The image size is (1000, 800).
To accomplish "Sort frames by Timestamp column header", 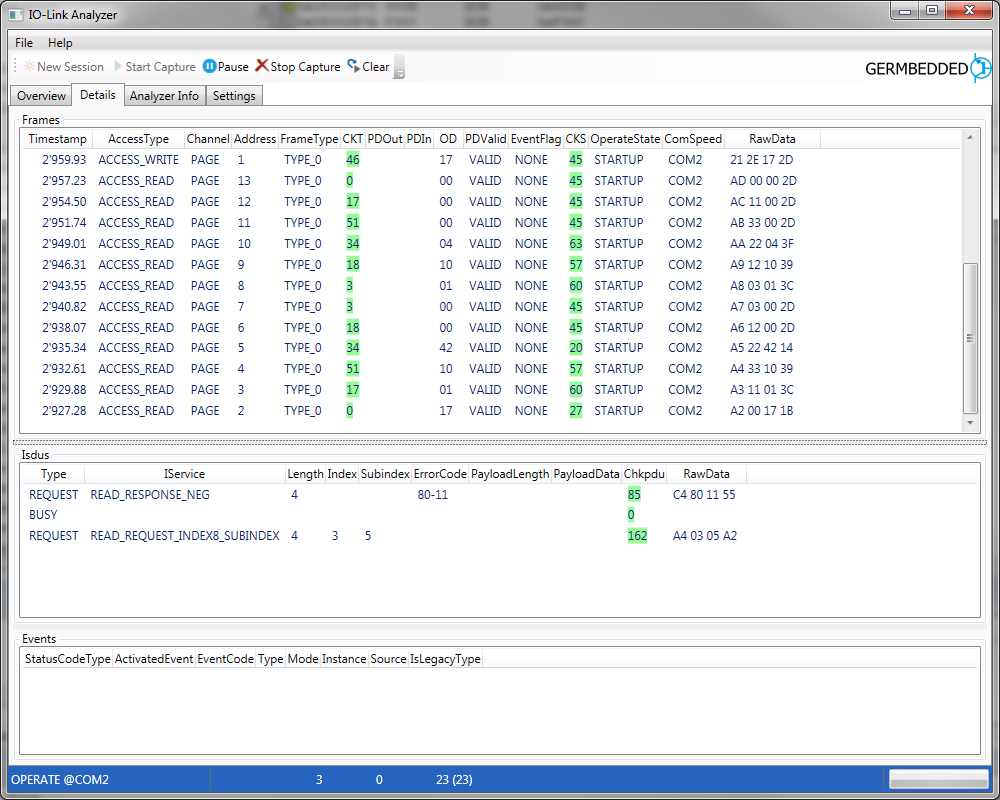I will pyautogui.click(x=57, y=139).
